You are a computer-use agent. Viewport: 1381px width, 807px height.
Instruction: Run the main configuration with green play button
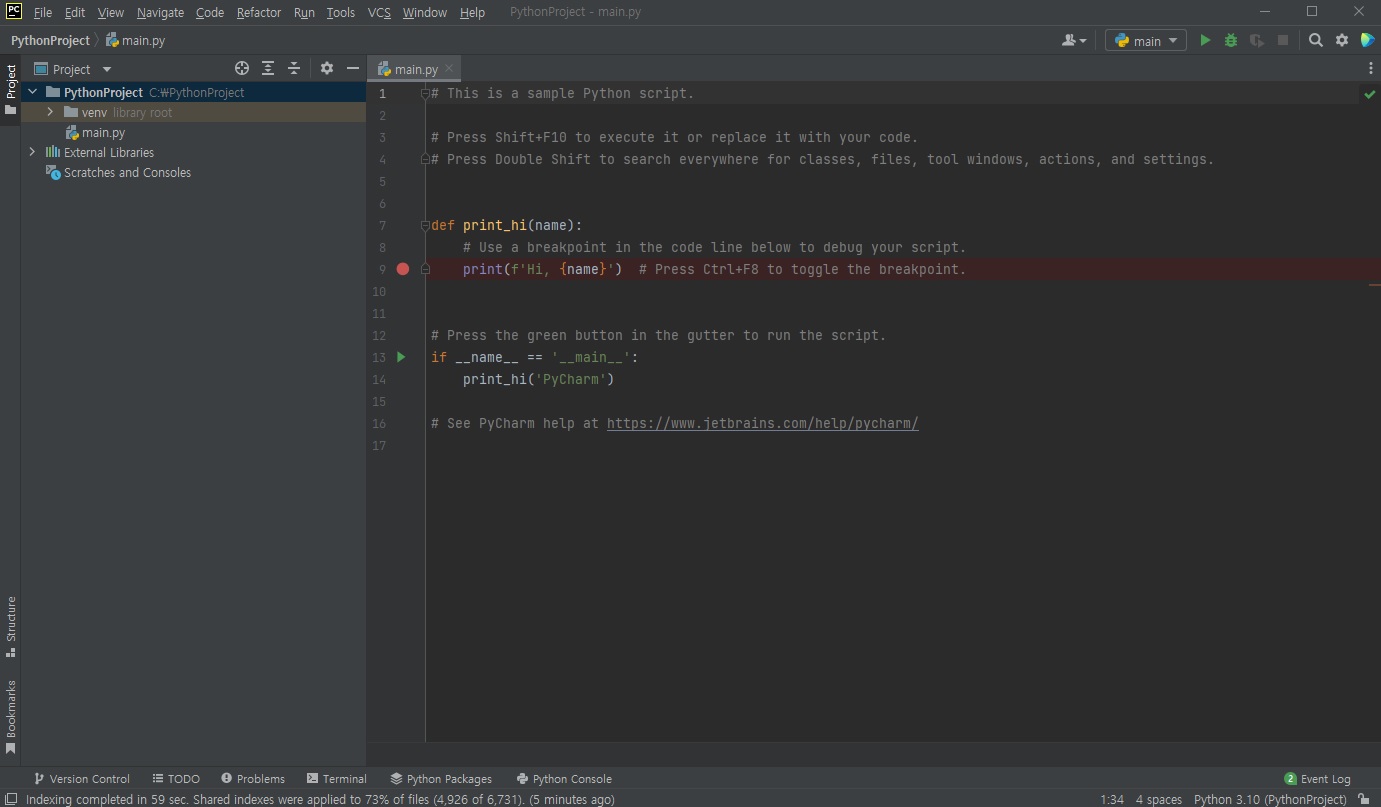(1205, 41)
